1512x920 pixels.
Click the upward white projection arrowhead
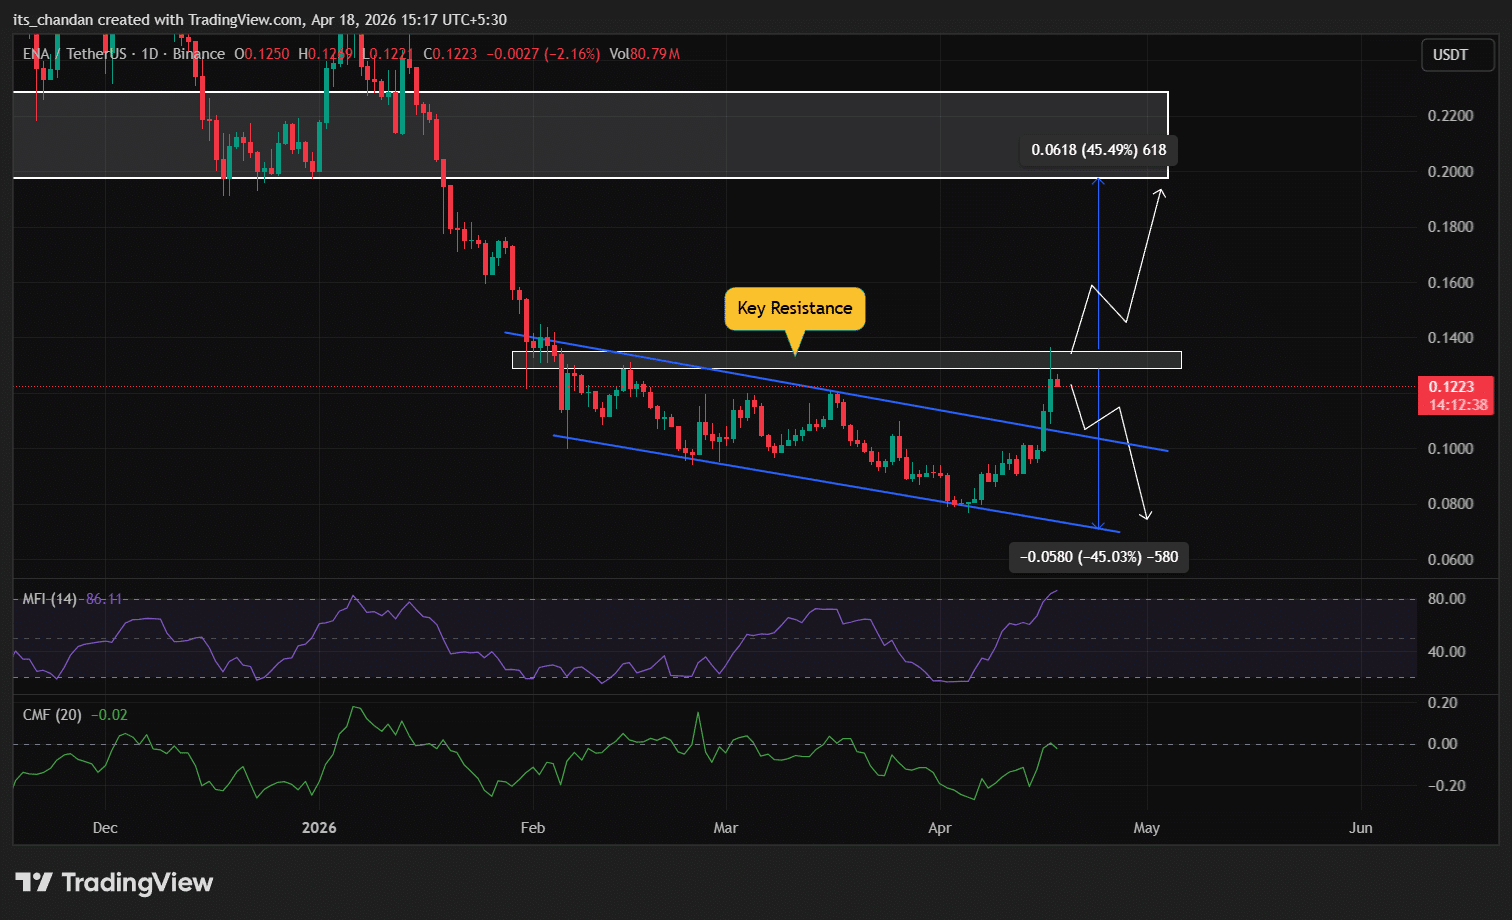[x=1161, y=192]
